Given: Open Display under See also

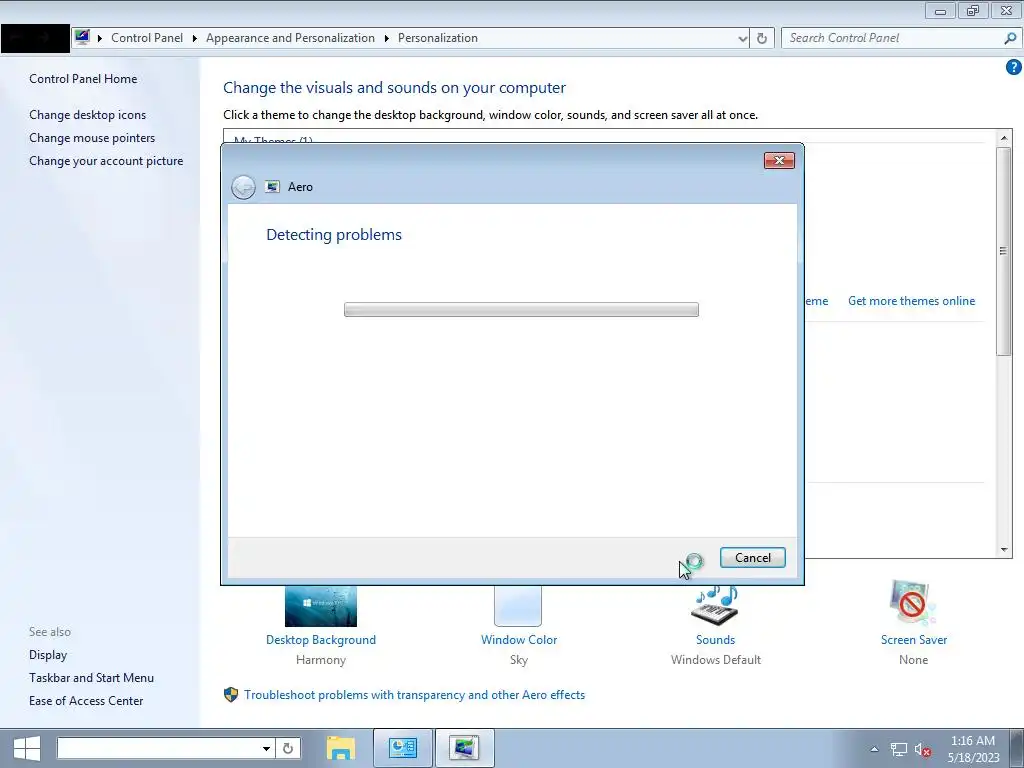Looking at the screenshot, I should tap(48, 655).
